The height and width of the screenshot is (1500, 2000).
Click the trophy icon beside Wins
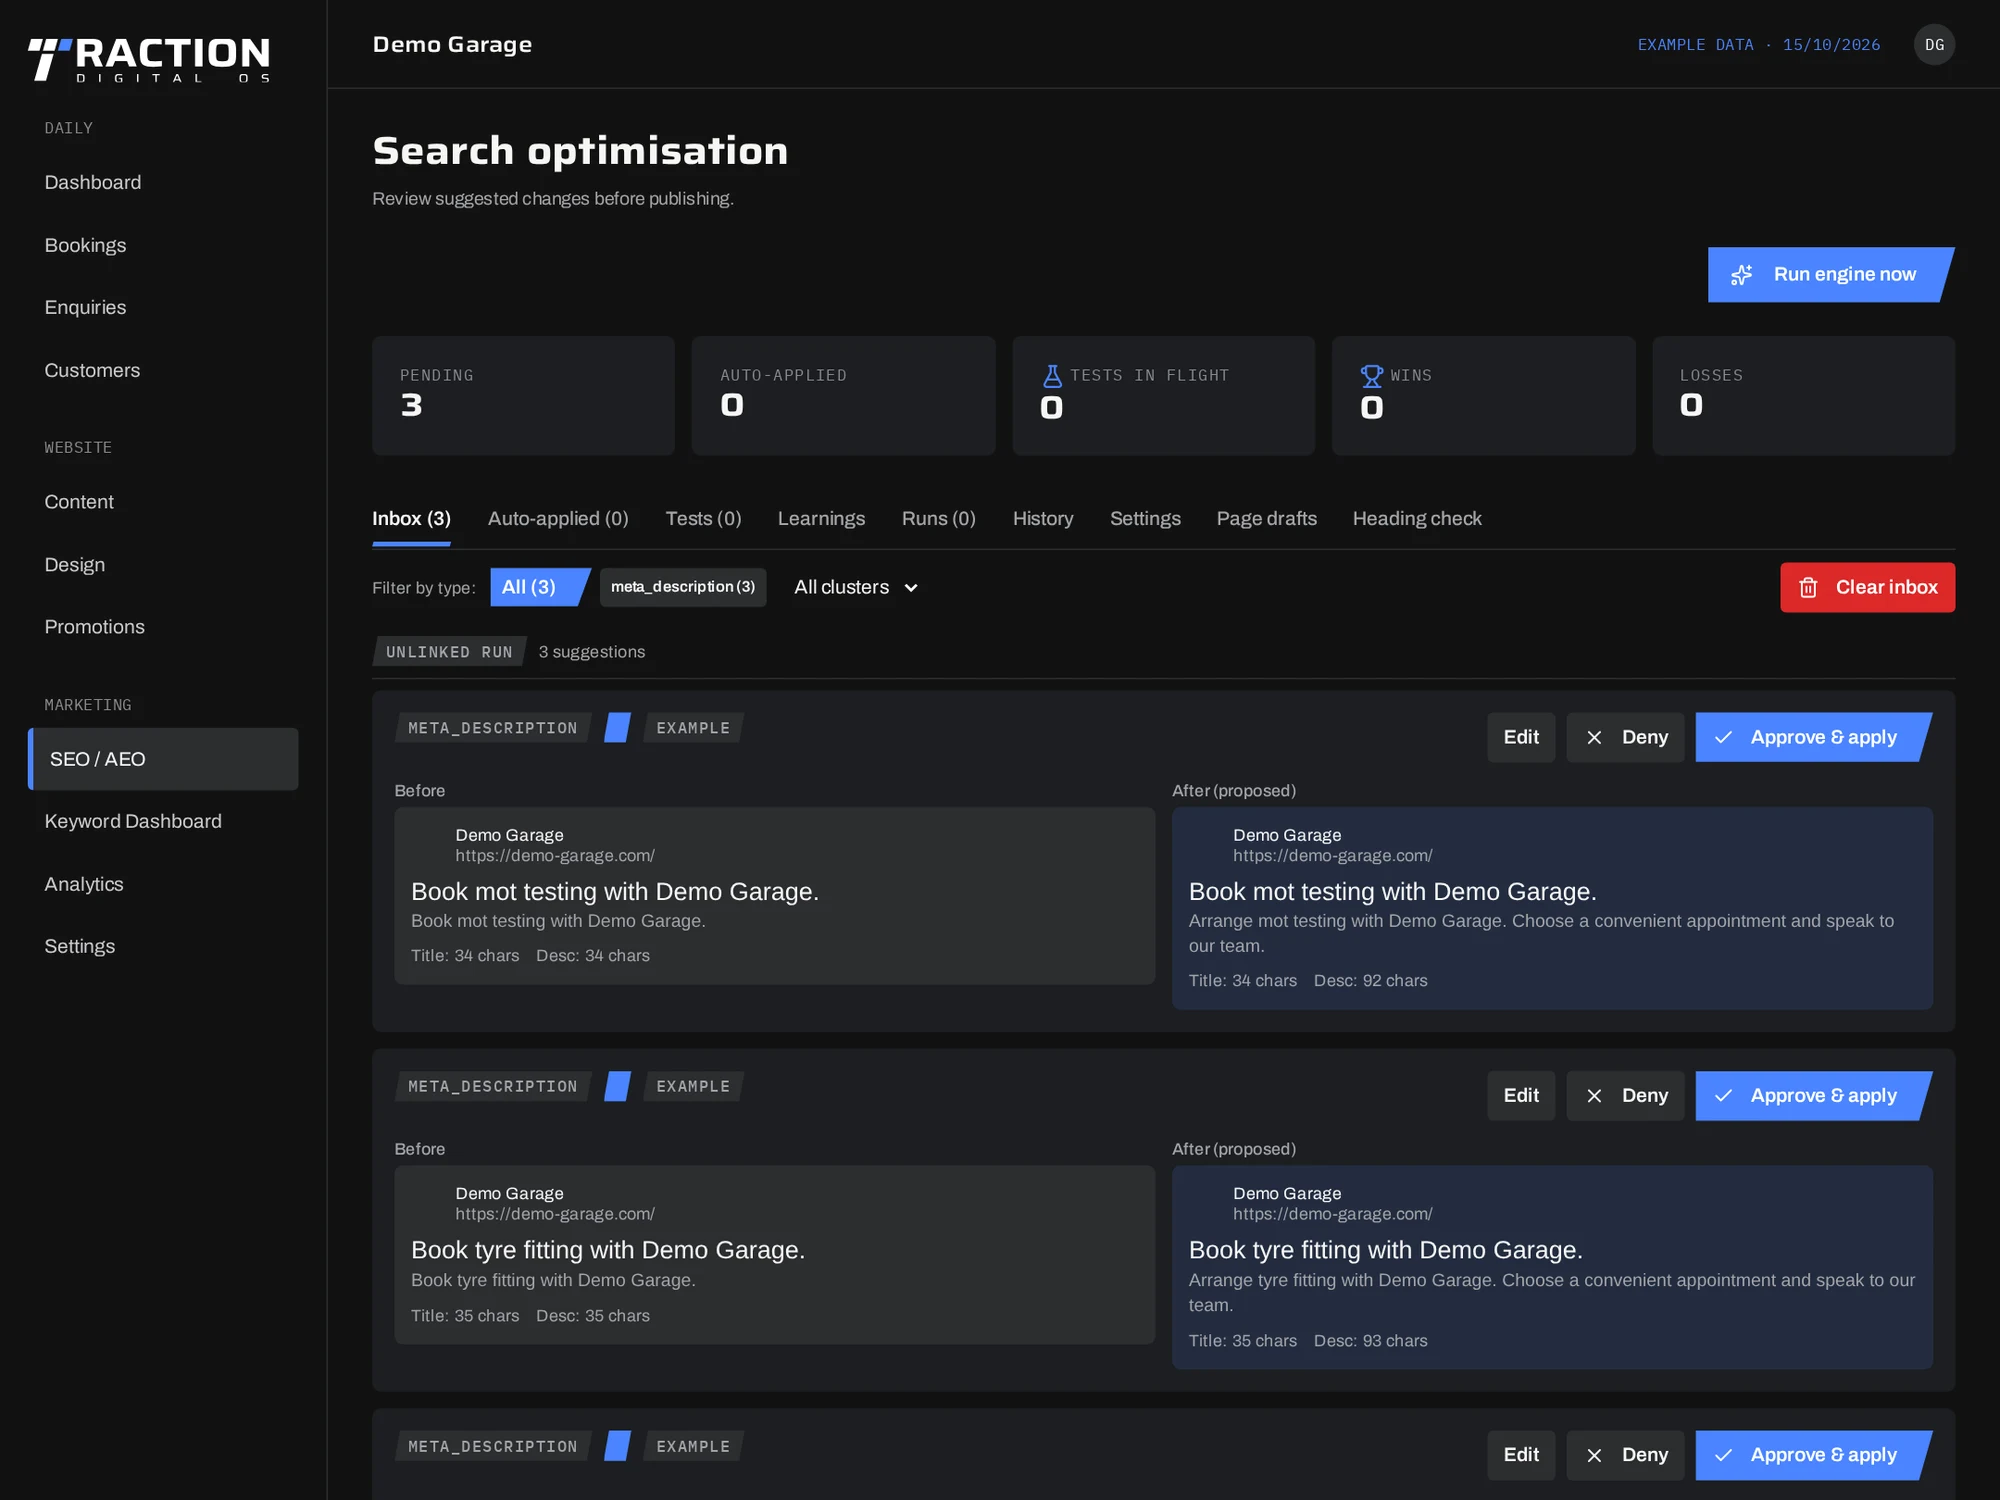point(1372,376)
